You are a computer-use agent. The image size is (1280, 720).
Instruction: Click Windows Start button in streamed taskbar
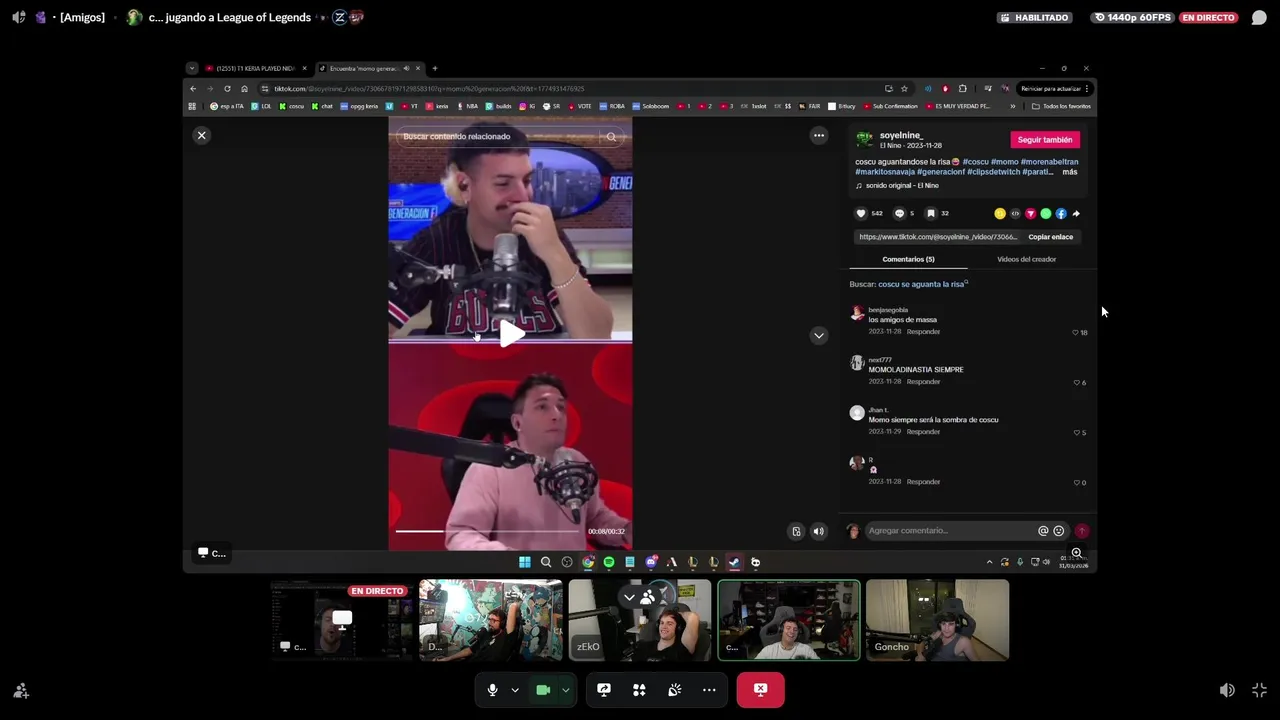point(525,562)
